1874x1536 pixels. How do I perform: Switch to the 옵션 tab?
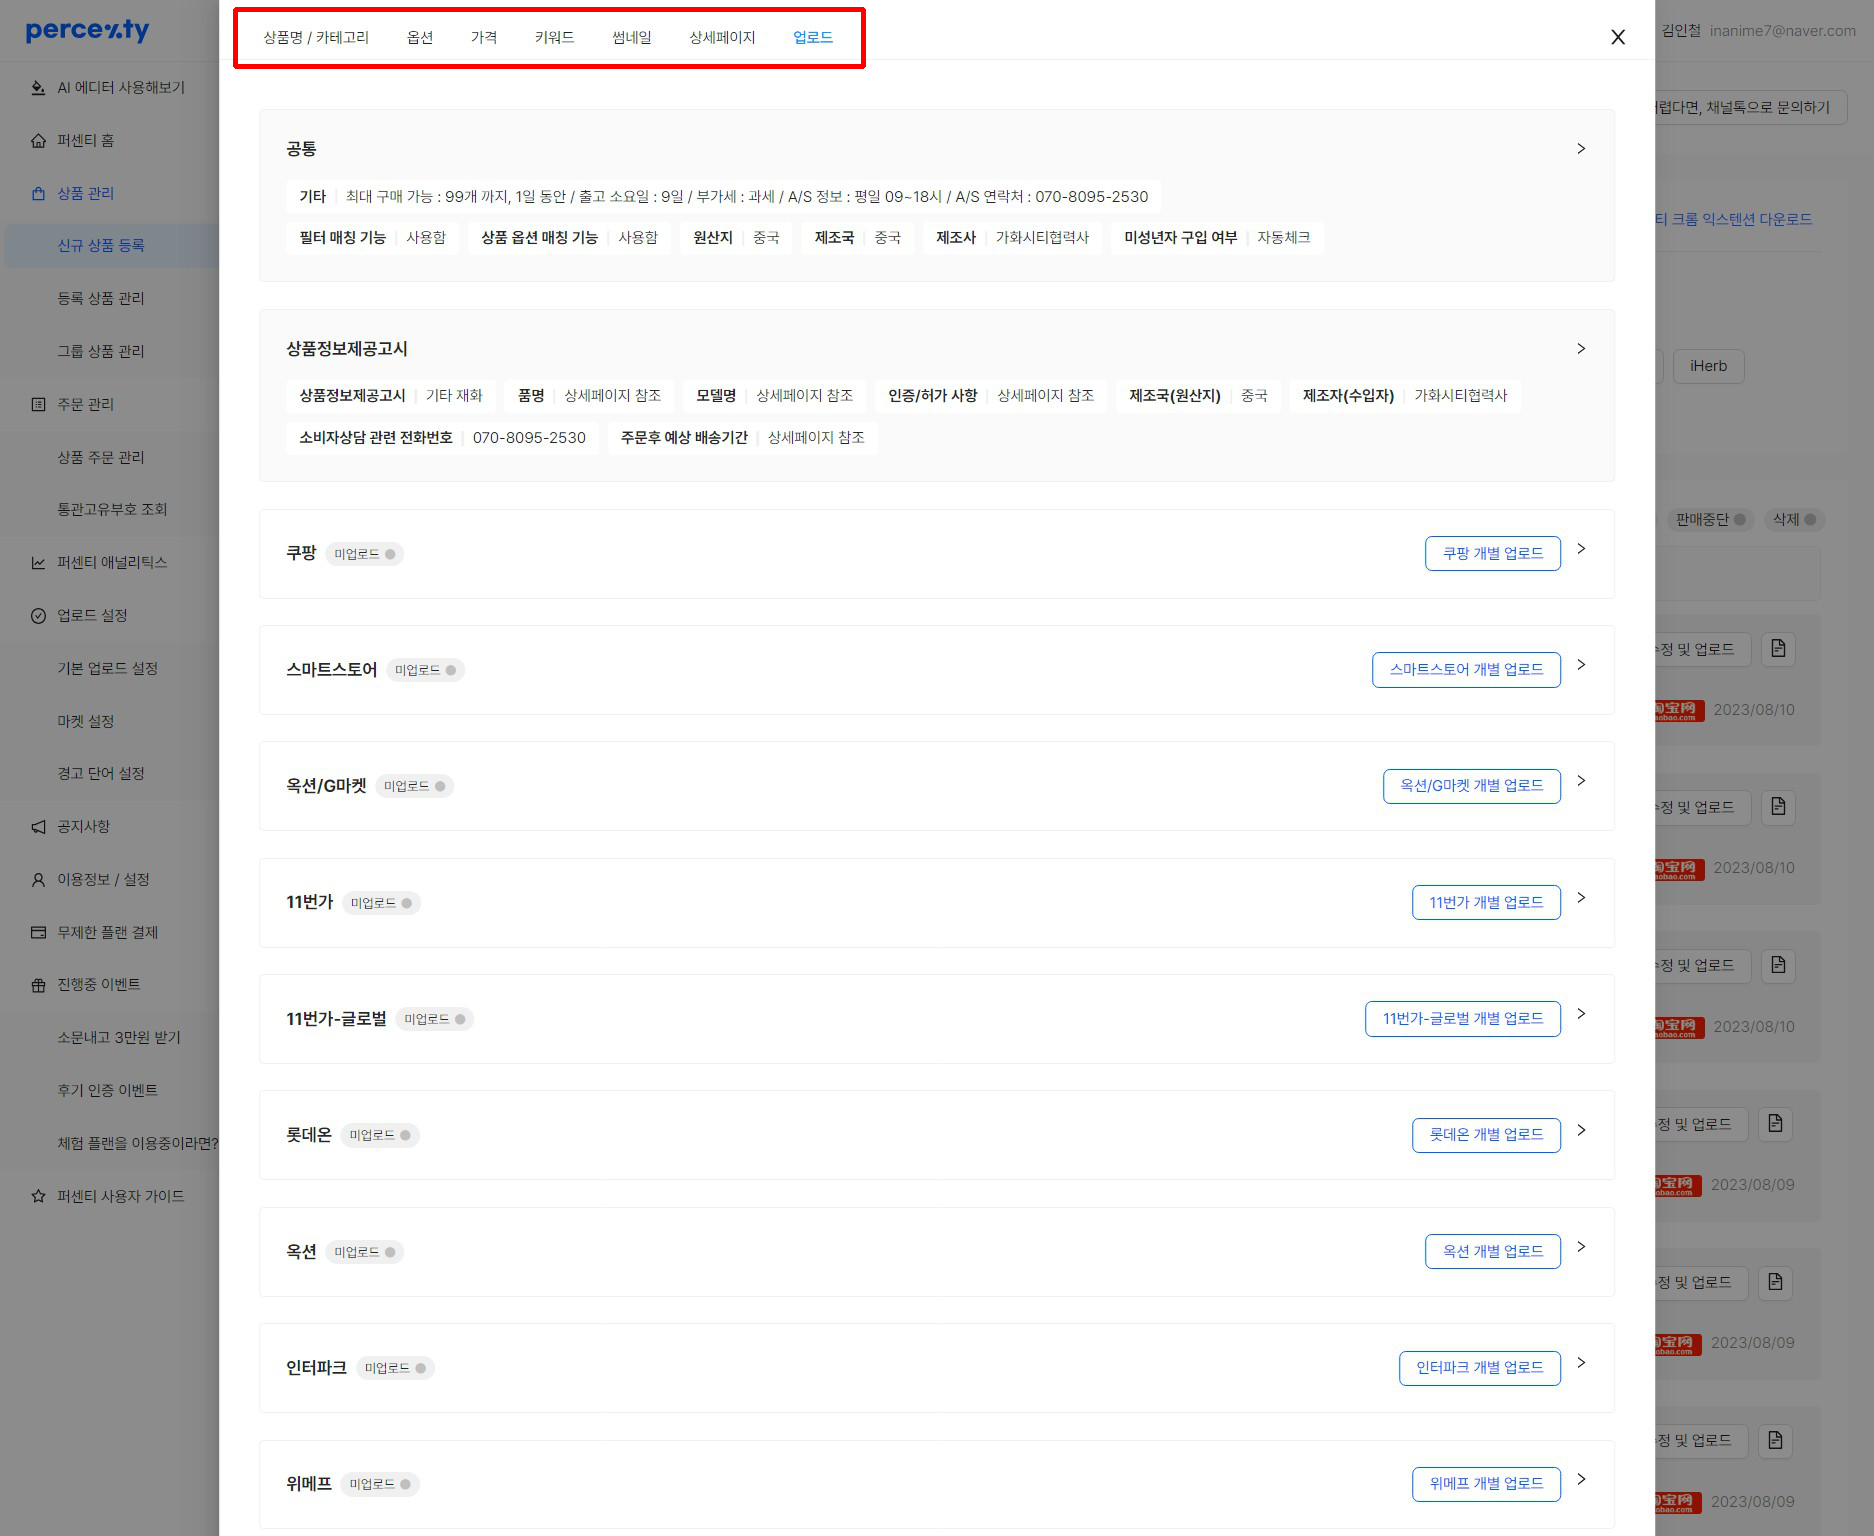pyautogui.click(x=420, y=37)
